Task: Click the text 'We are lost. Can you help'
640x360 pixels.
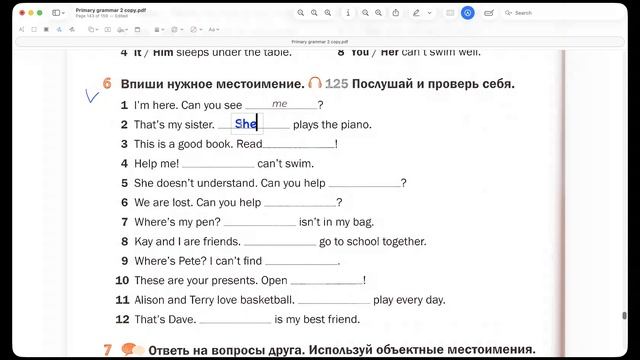Action: pos(198,202)
